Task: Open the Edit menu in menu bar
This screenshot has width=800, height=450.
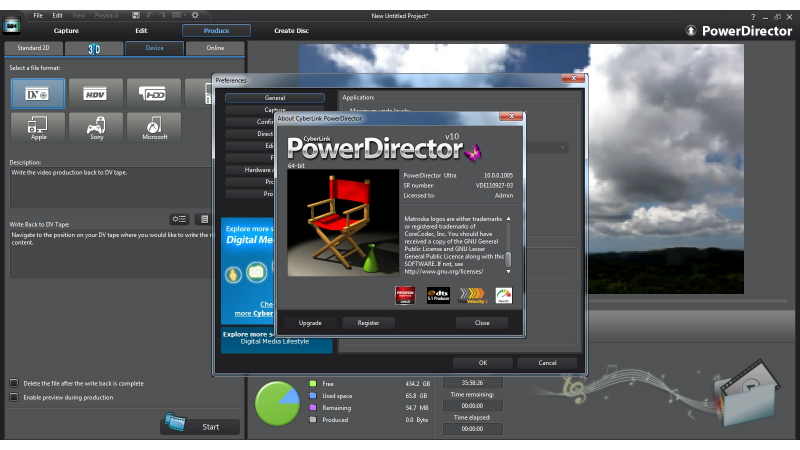Action: tap(58, 15)
